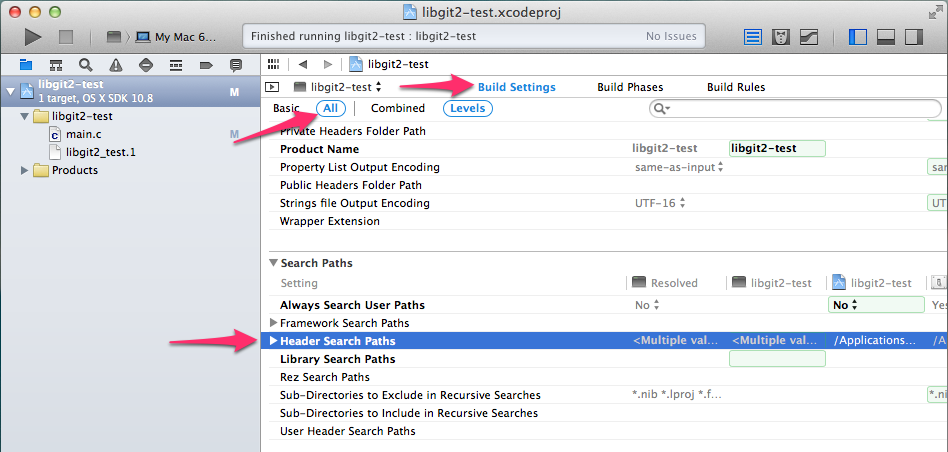This screenshot has height=452, width=948.
Task: Expand the Products folder
Action: (25, 170)
